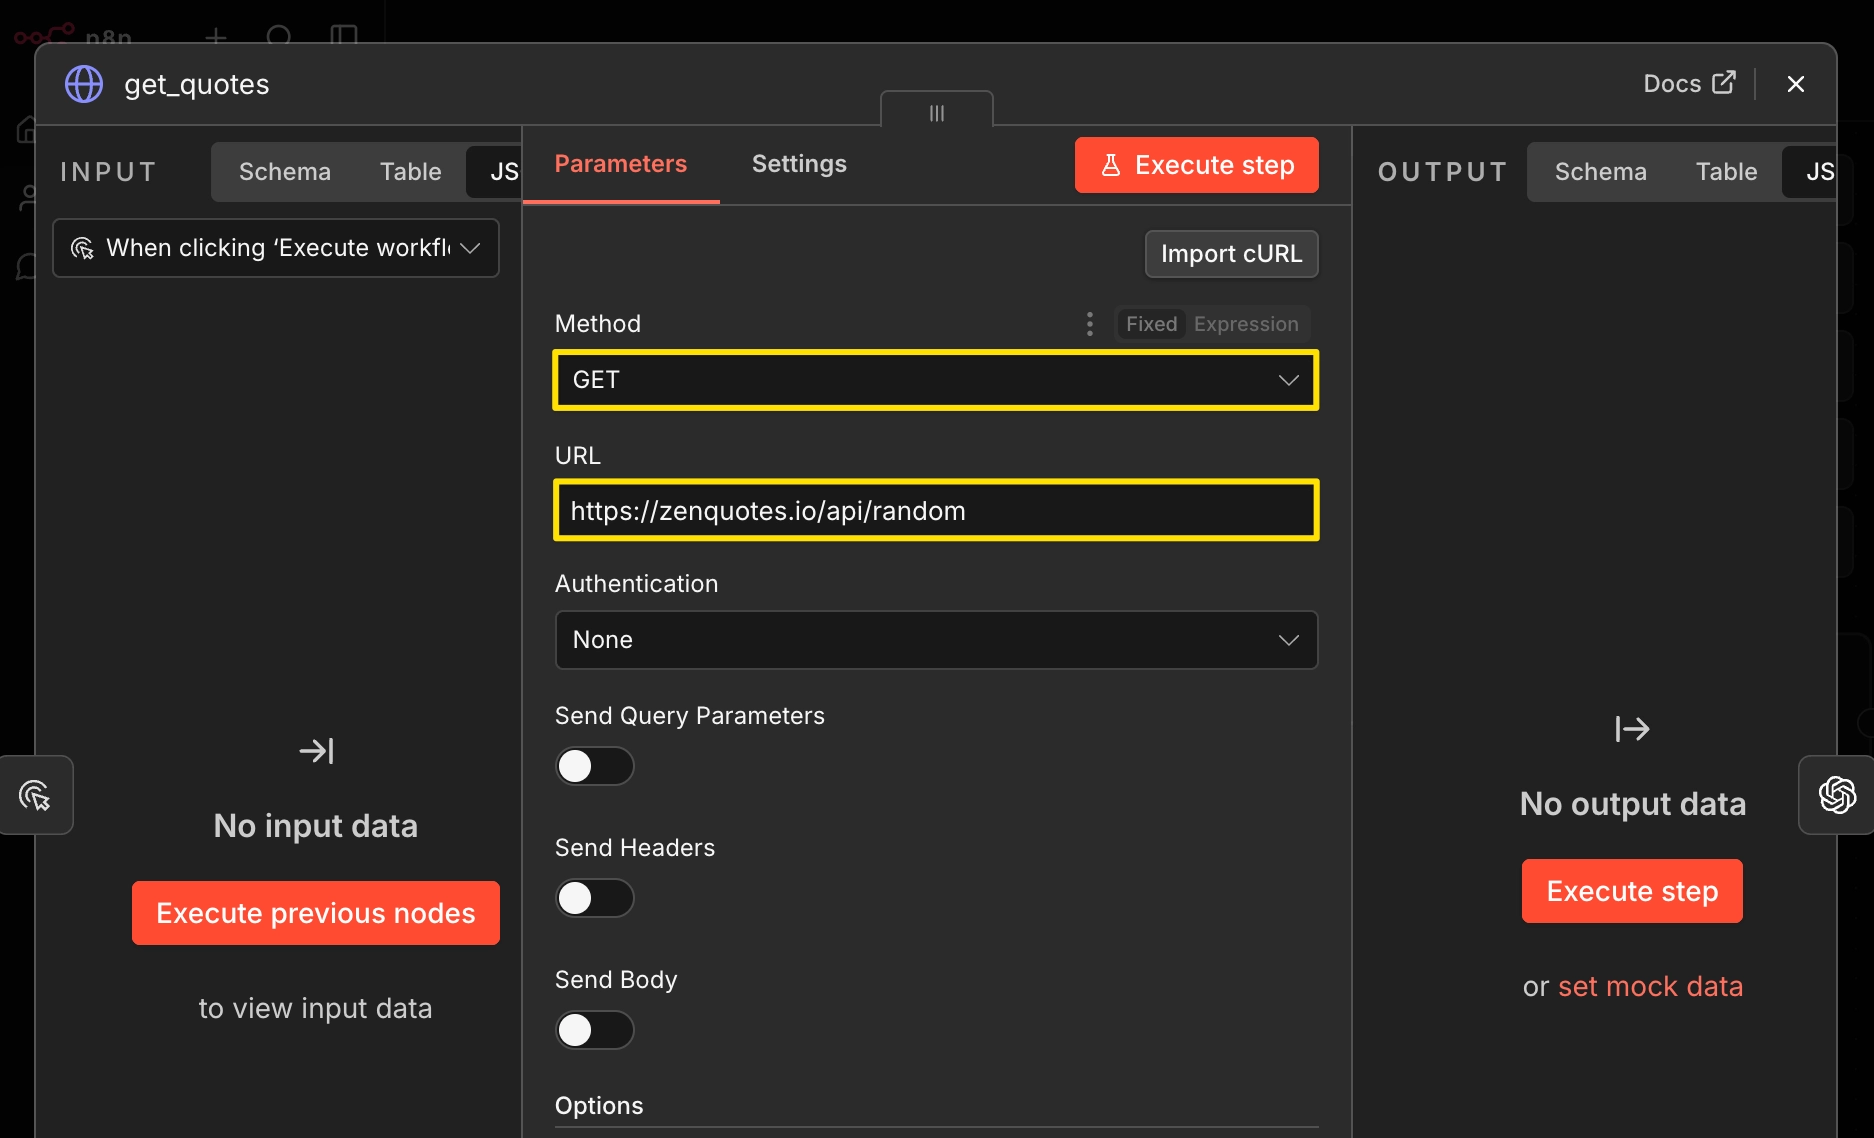
Task: Toggle Send Query Parameters switch
Action: (595, 767)
